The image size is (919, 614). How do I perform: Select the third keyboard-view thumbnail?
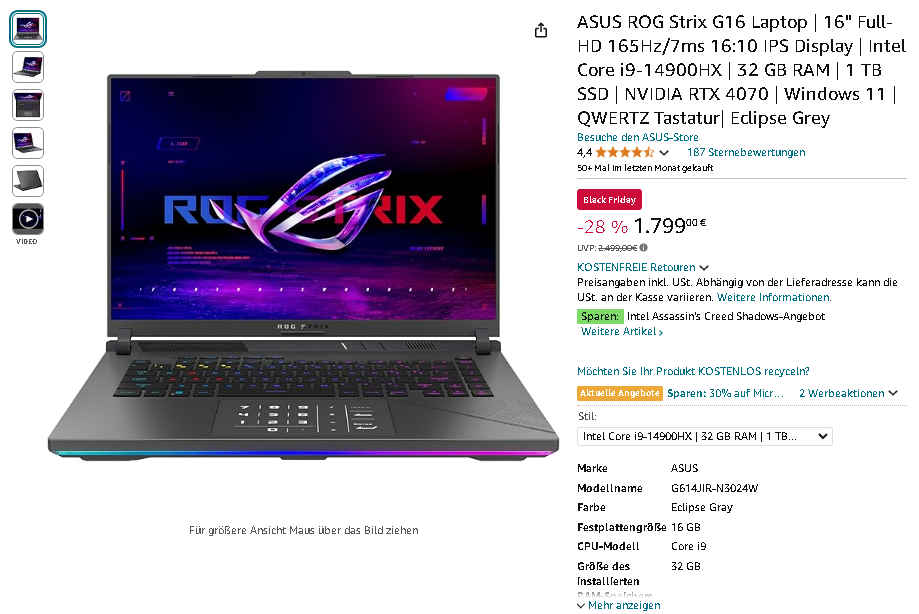[28, 105]
